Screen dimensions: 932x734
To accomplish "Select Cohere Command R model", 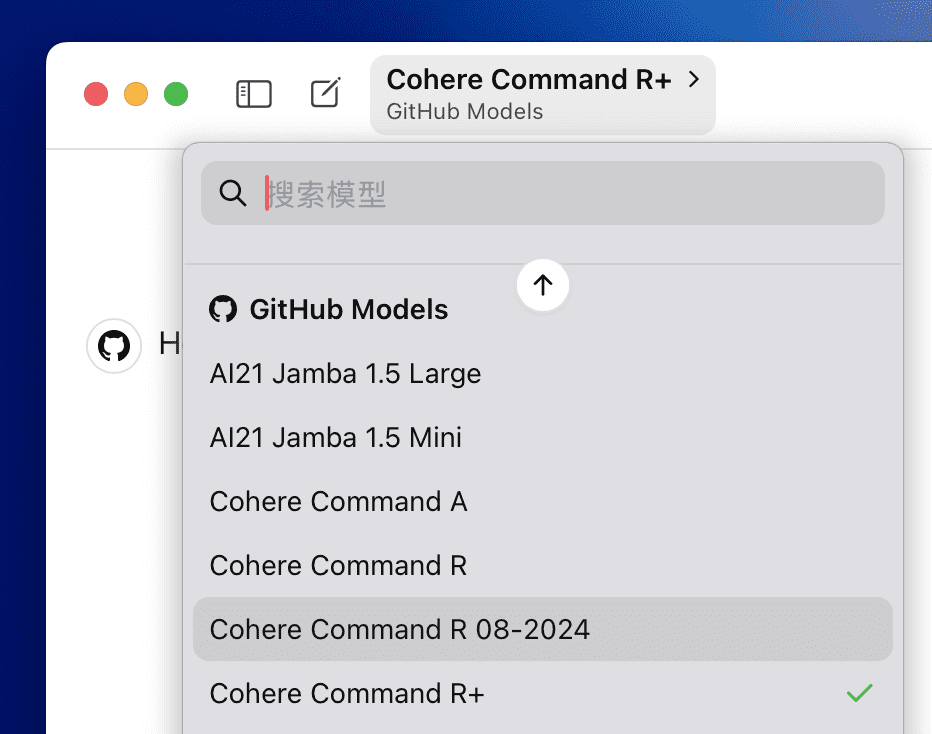I will pyautogui.click(x=543, y=566).
